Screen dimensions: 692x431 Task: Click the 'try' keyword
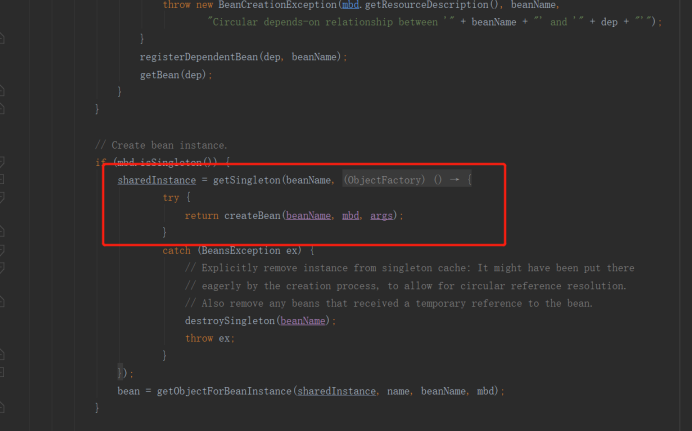tap(171, 198)
